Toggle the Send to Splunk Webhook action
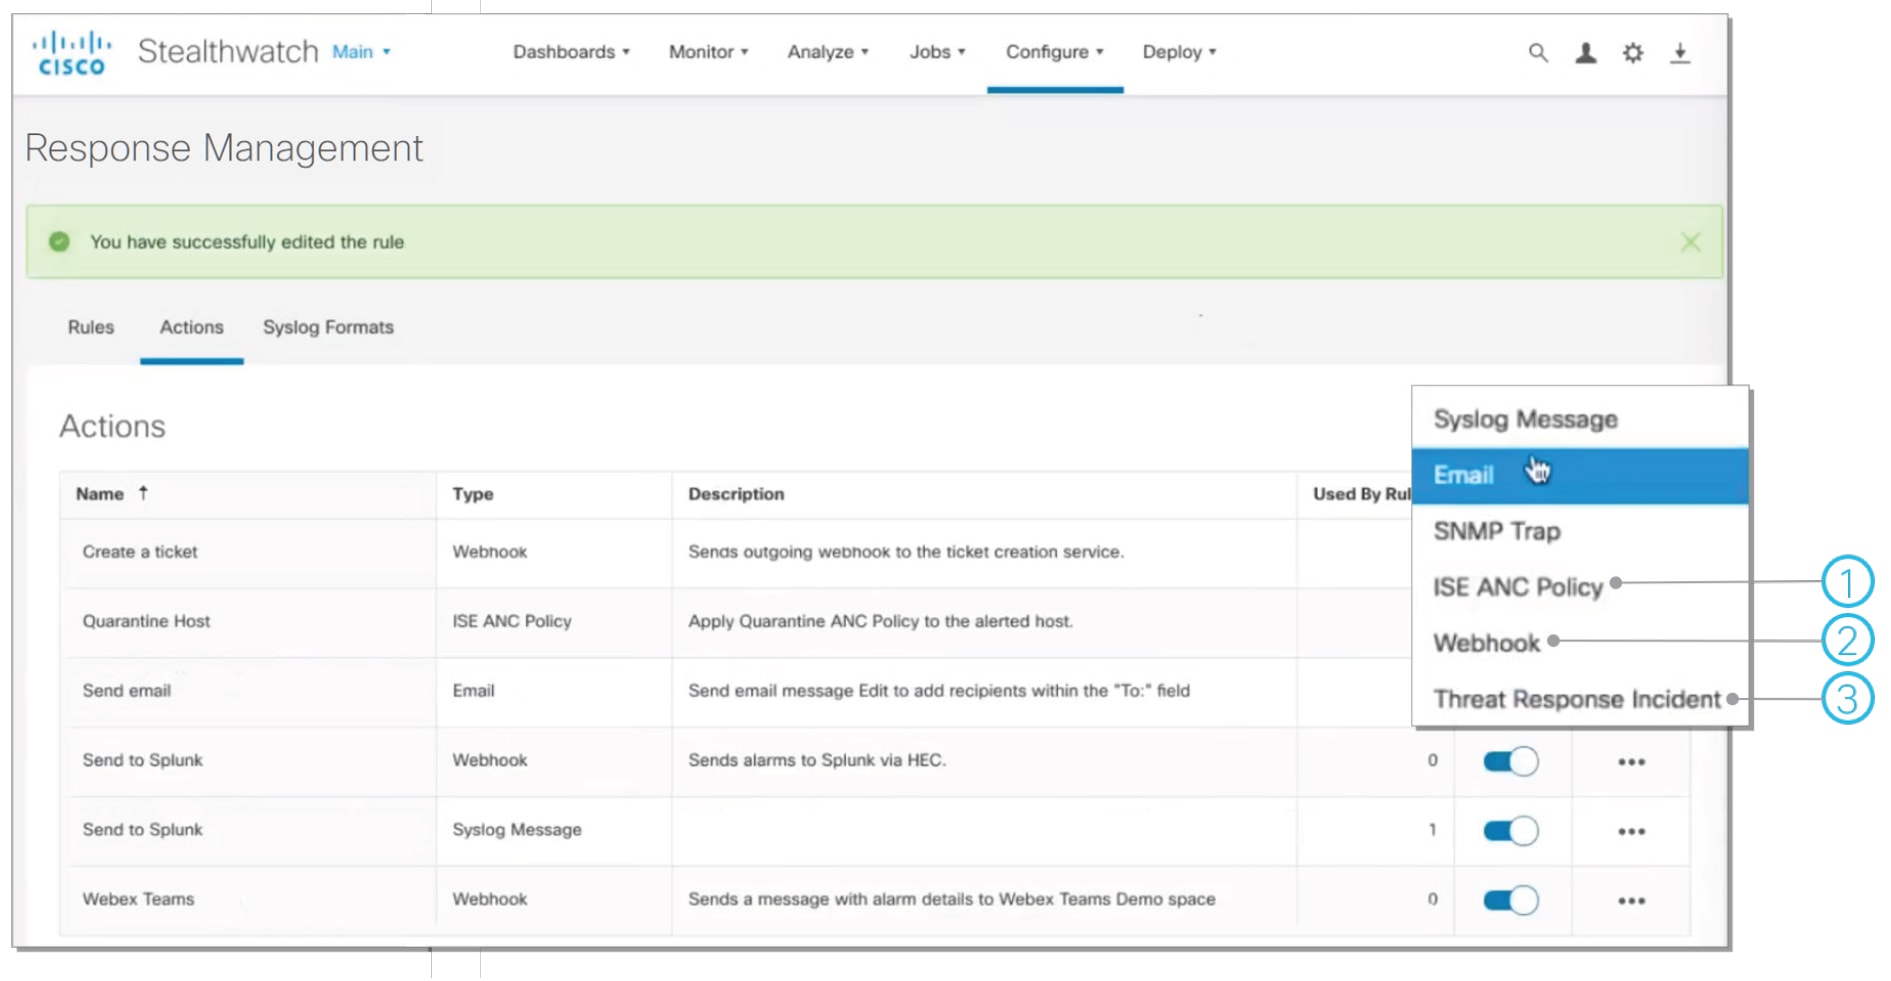Viewport: 1891px width, 981px height. [x=1510, y=762]
